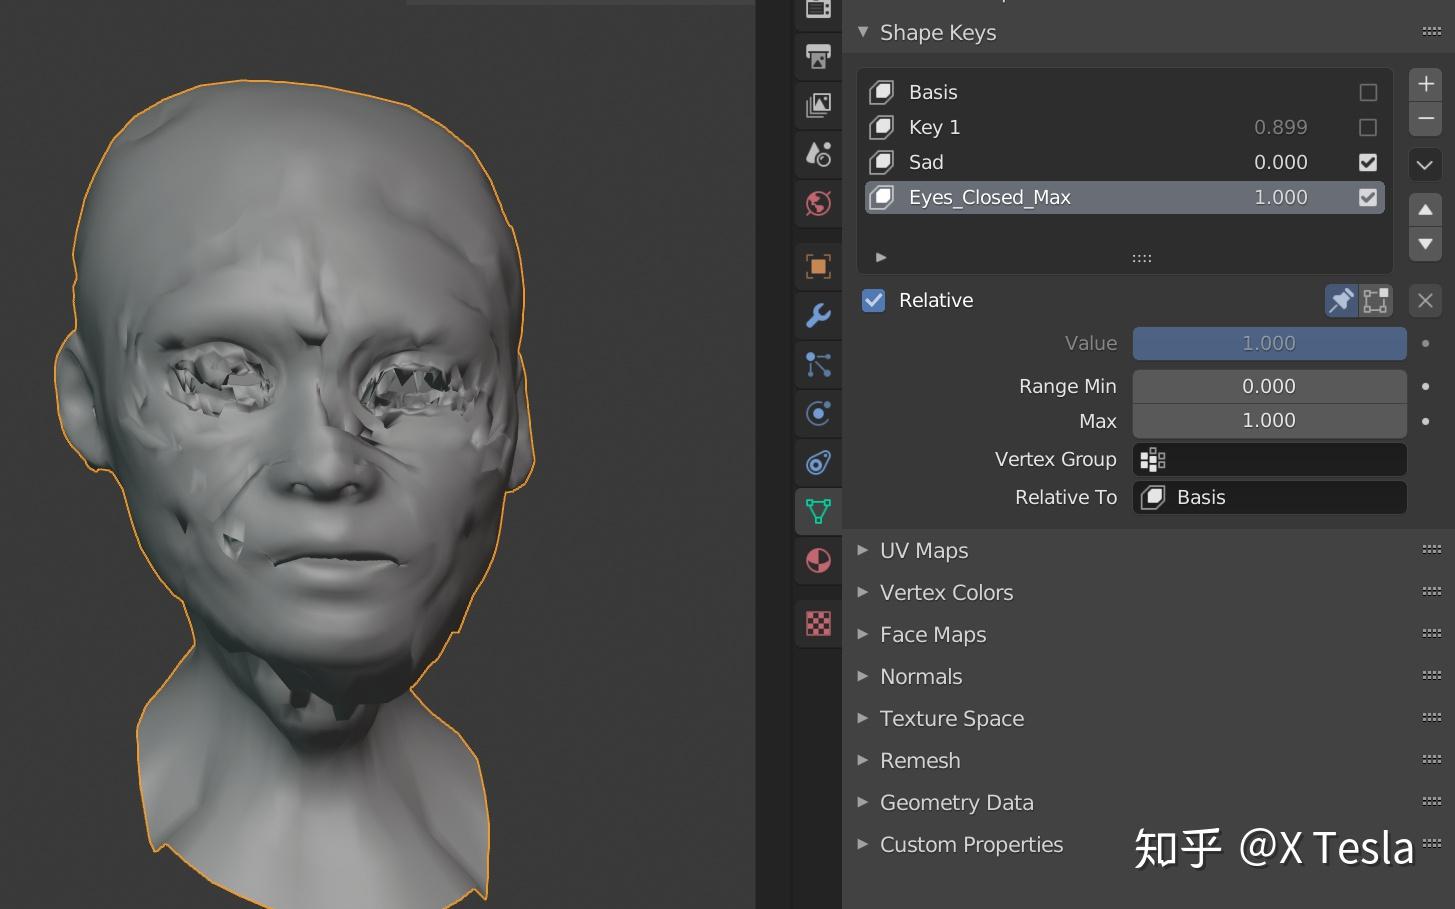Open the Relative To Basis selector
This screenshot has width=1455, height=909.
click(1268, 497)
